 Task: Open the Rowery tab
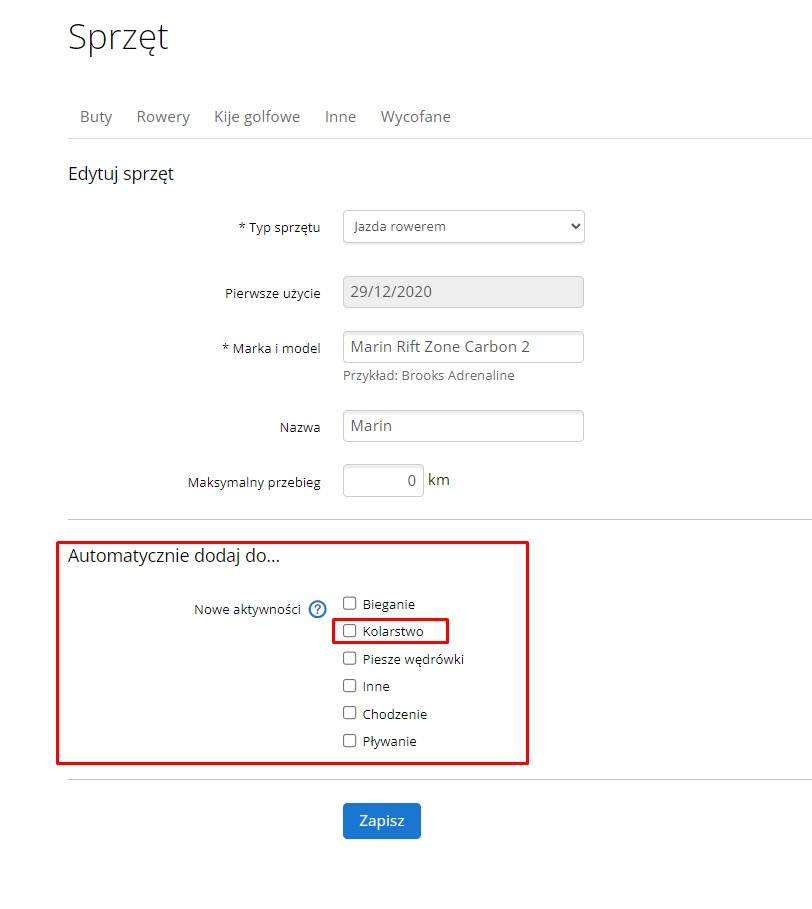pos(163,117)
